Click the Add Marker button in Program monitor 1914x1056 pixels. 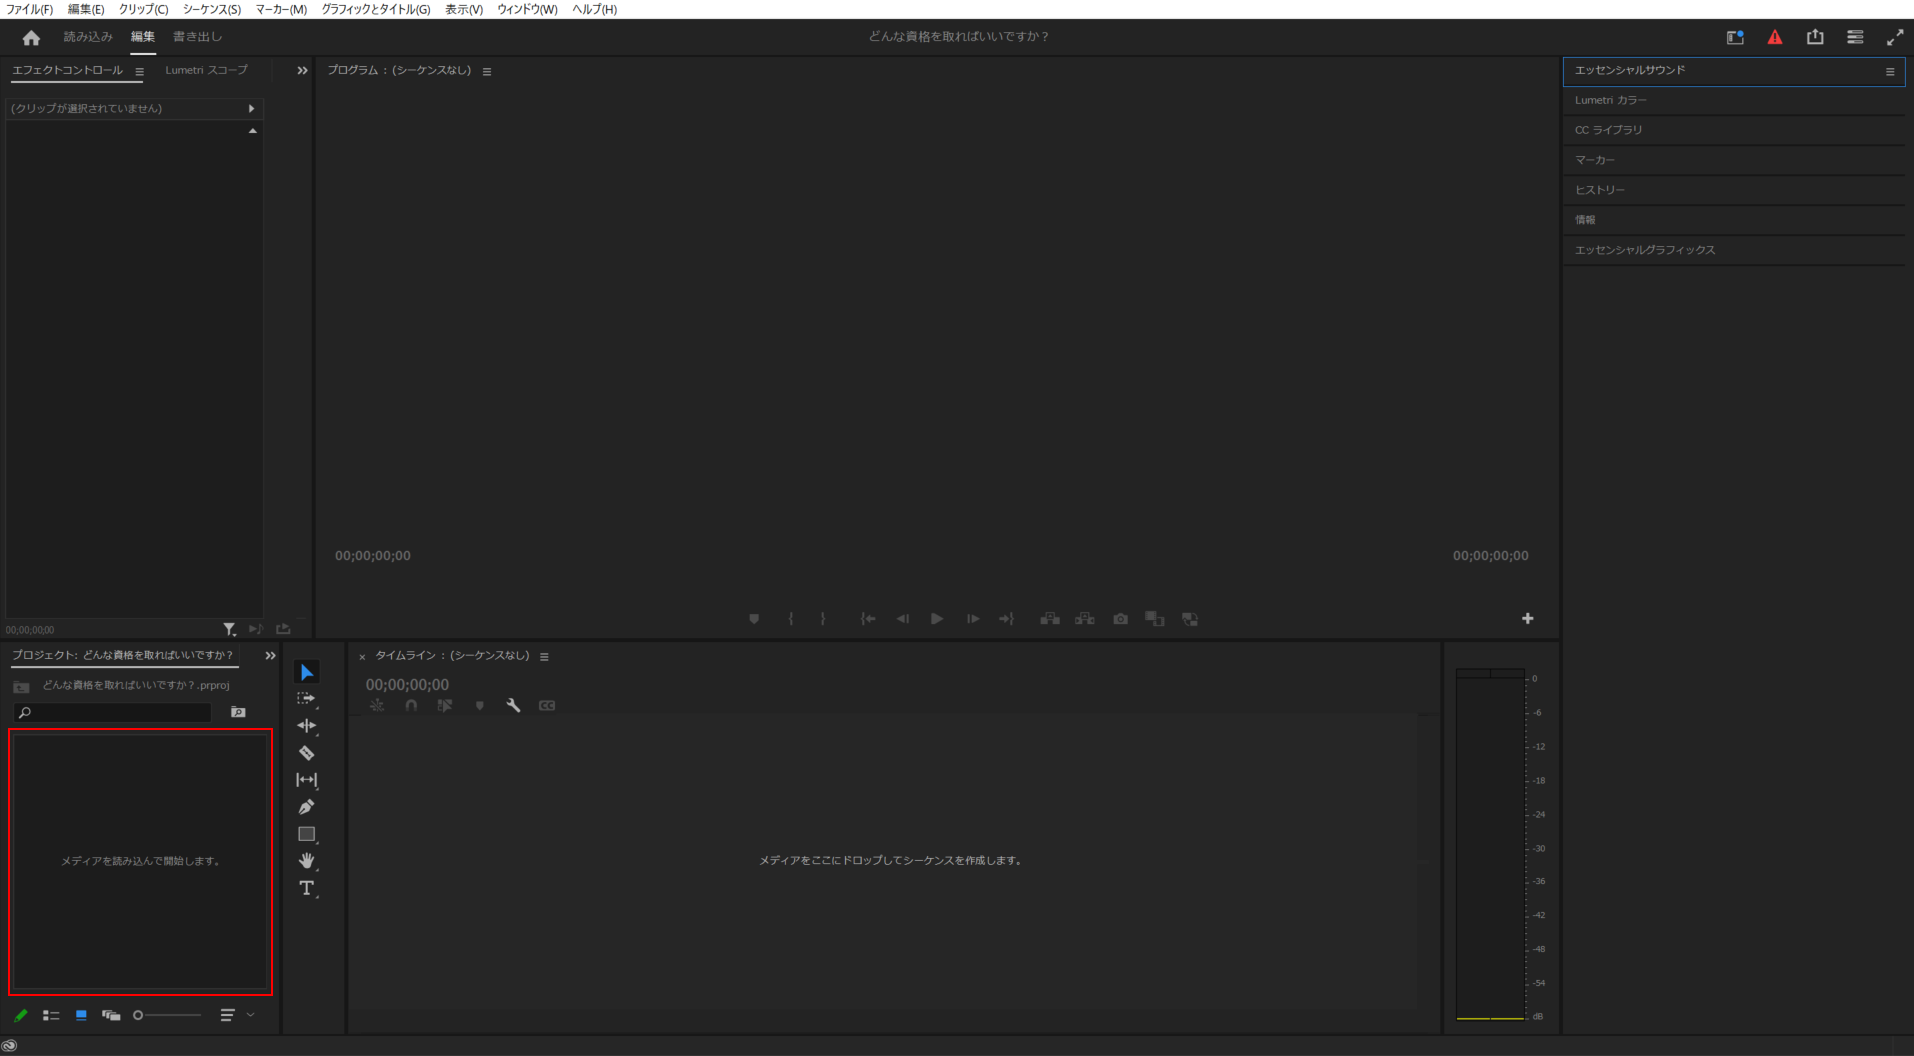tap(754, 619)
